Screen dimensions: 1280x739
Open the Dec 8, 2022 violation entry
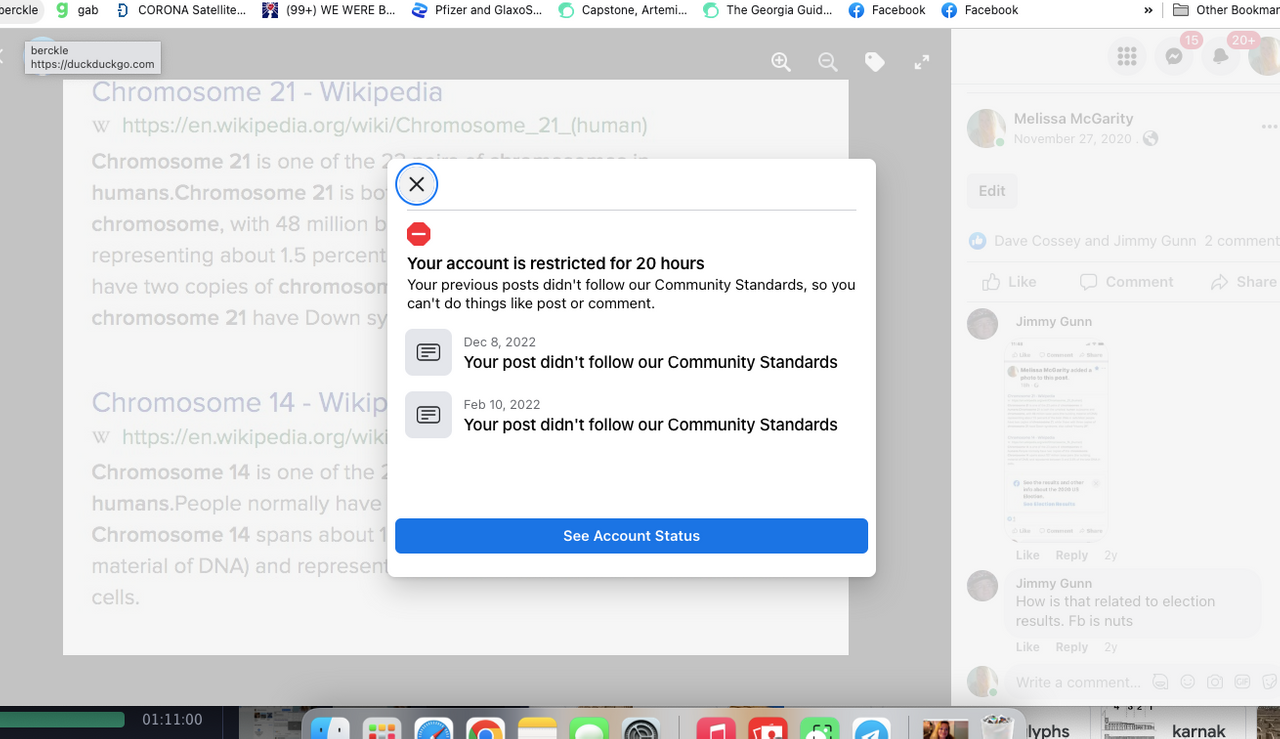click(631, 353)
